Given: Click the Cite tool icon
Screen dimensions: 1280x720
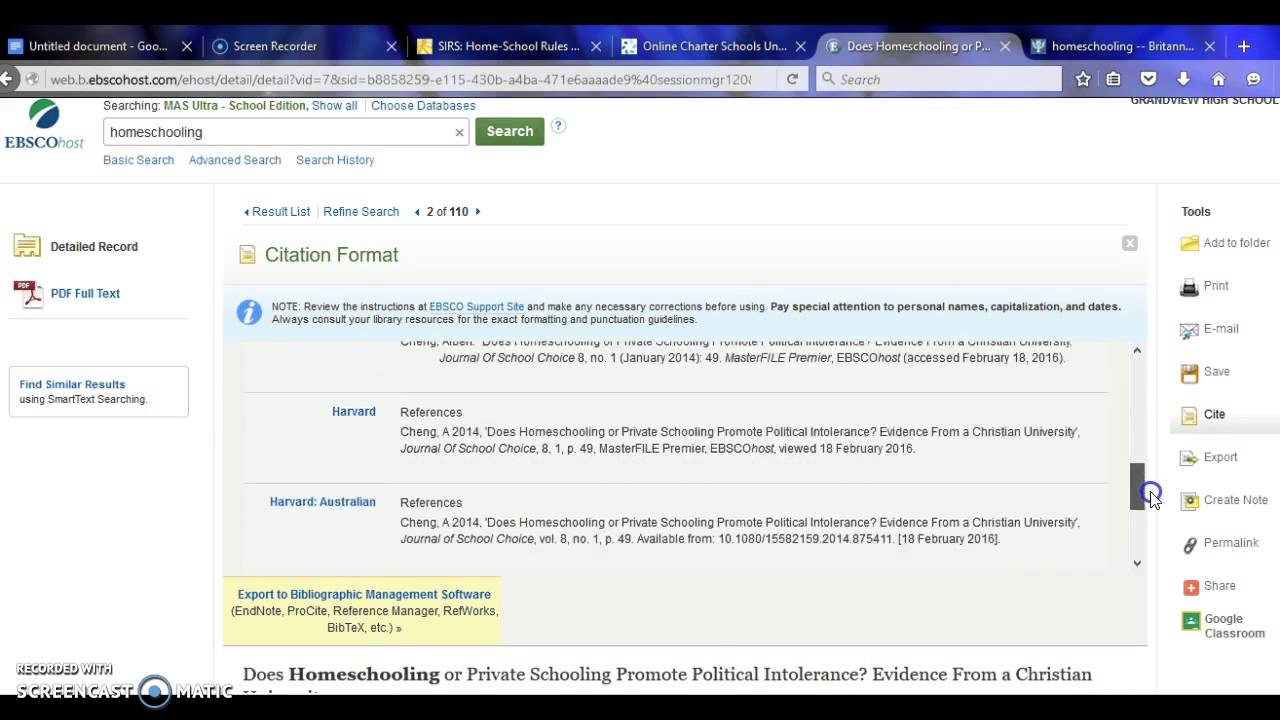Looking at the screenshot, I should click(1189, 416).
